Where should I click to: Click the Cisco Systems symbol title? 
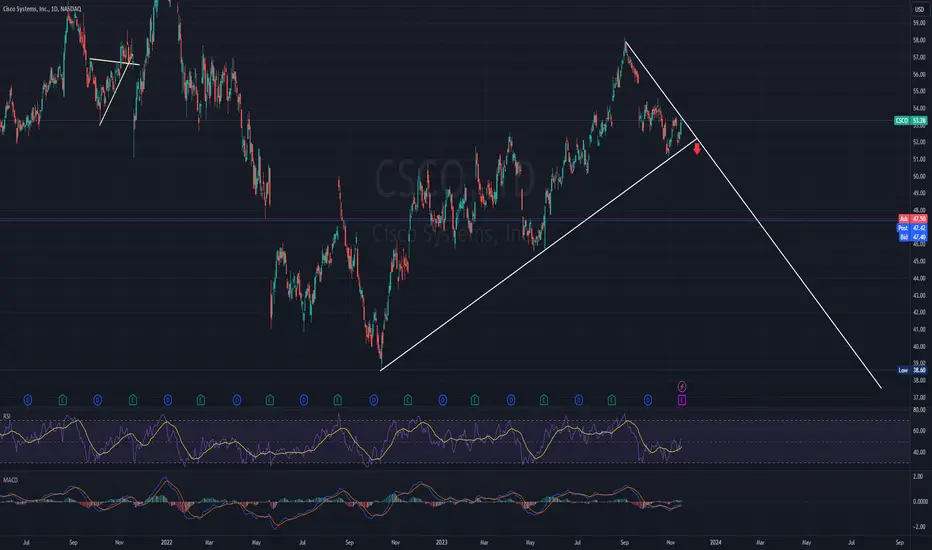(x=42, y=9)
